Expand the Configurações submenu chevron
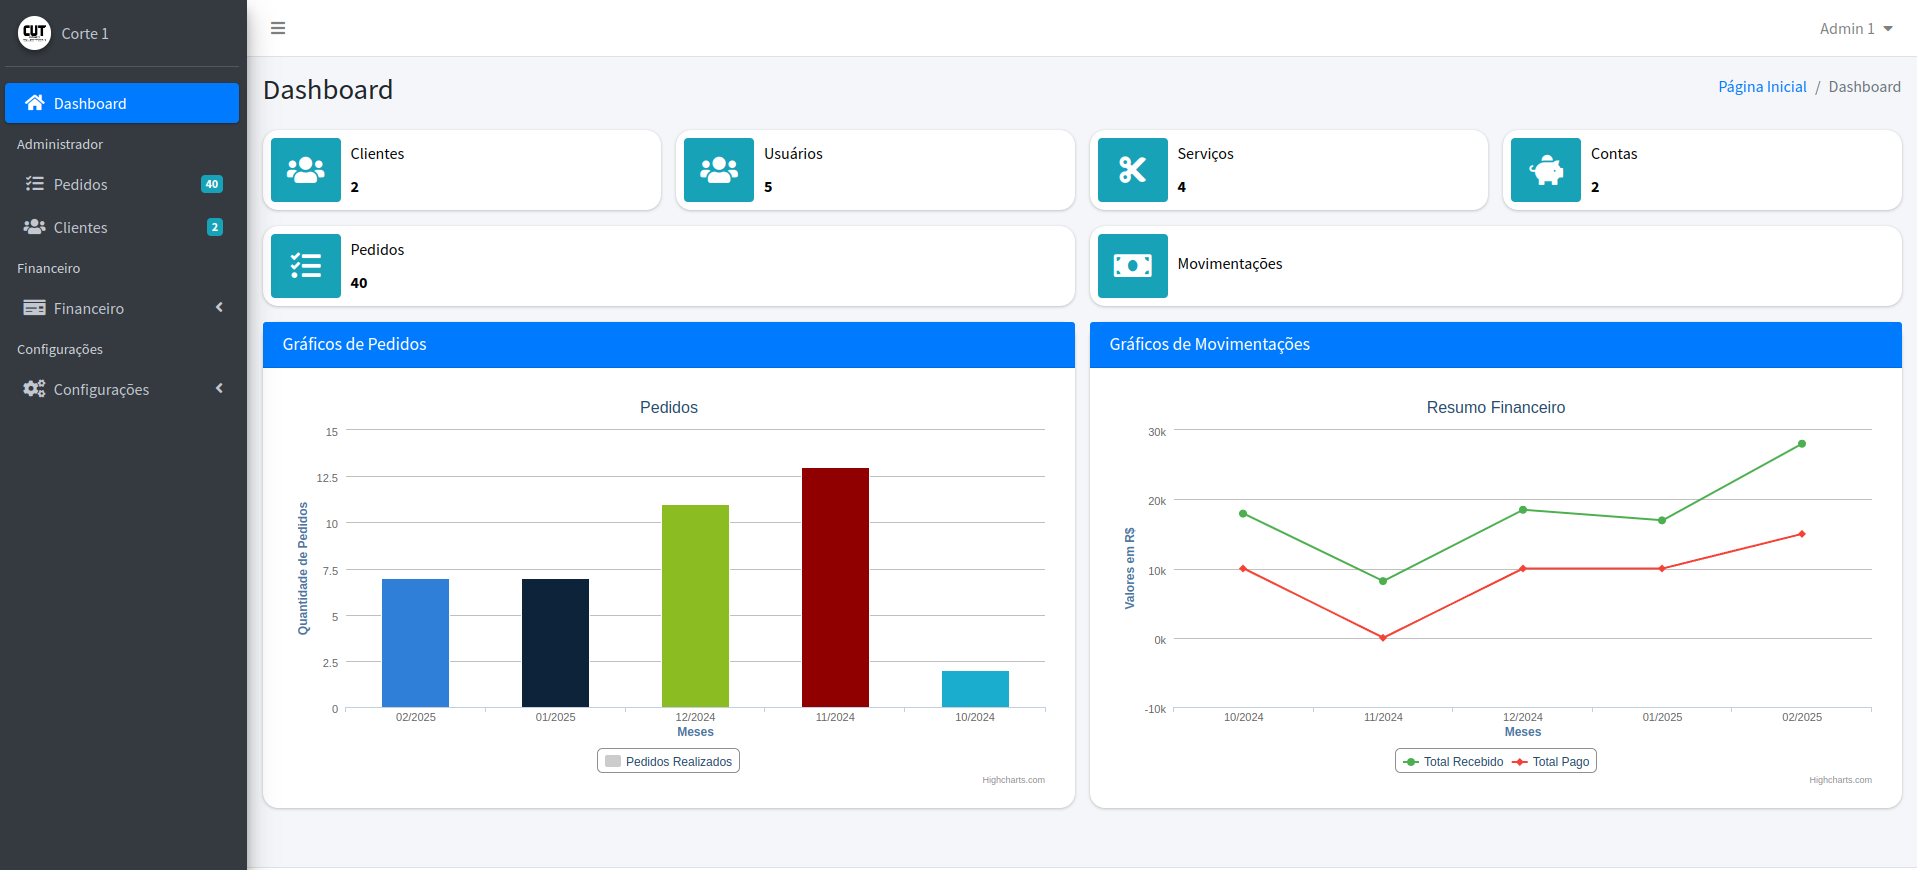This screenshot has width=1917, height=870. (219, 389)
